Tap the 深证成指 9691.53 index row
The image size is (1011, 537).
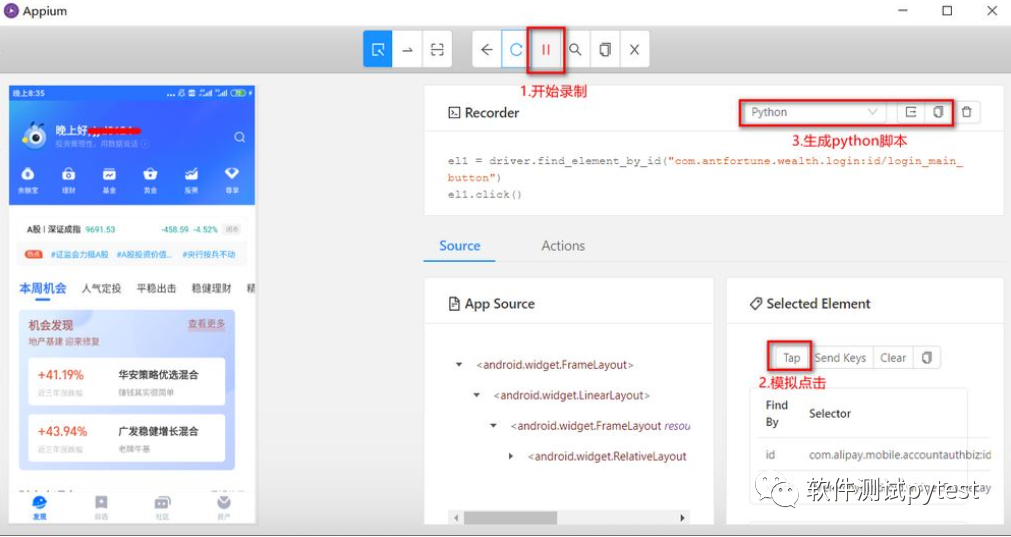pyautogui.click(x=132, y=229)
